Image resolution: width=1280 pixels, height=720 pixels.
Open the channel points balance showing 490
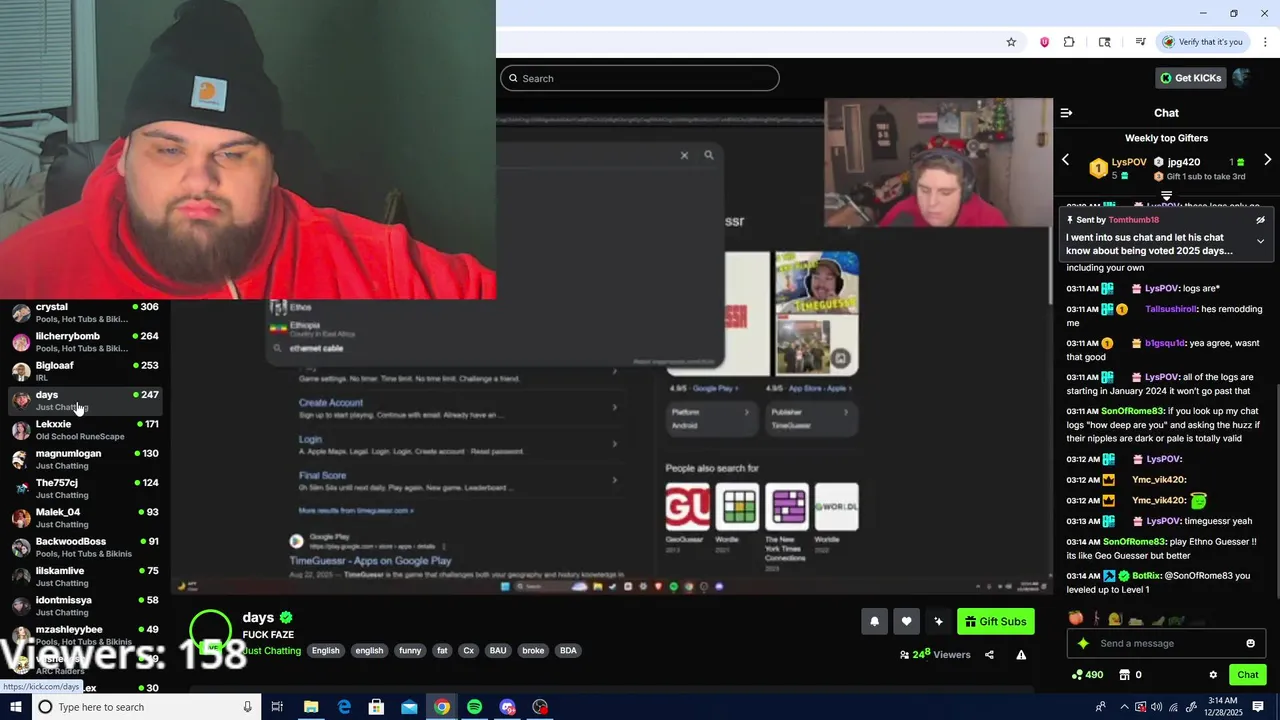pyautogui.click(x=1087, y=675)
